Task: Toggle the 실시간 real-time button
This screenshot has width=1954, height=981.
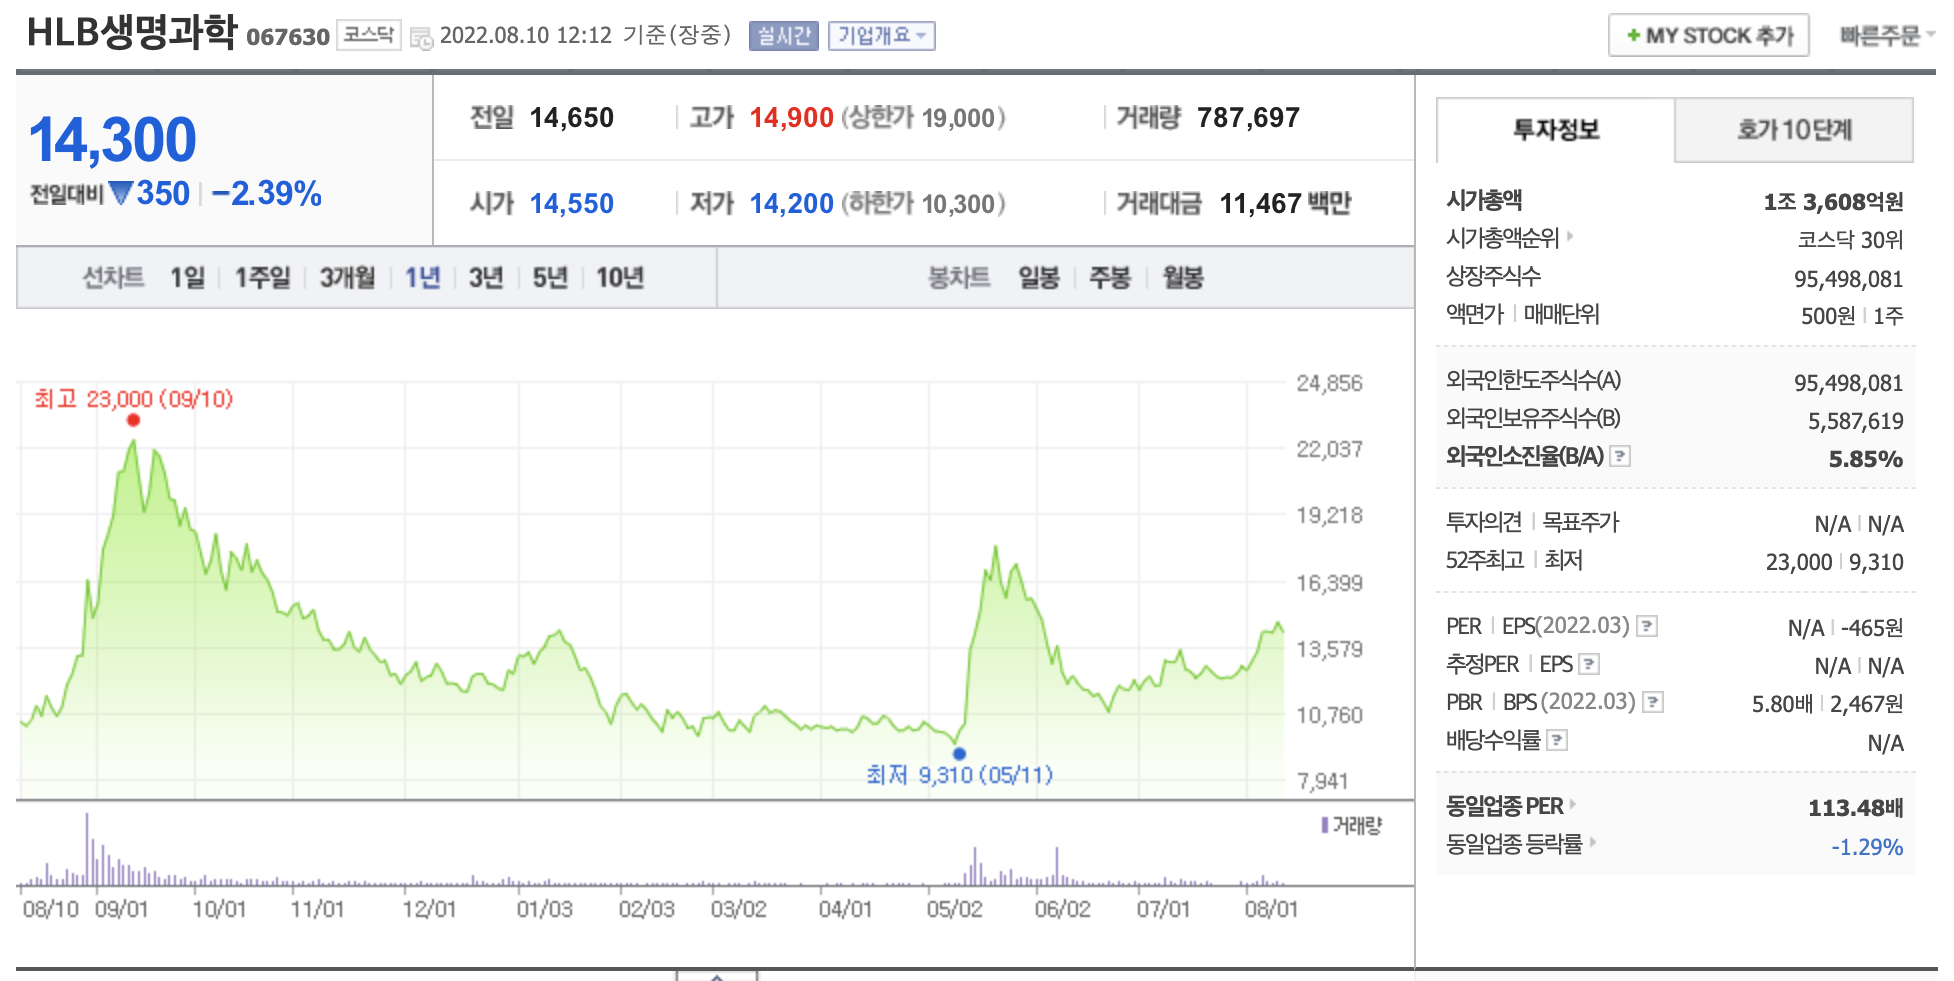Action: 783,36
